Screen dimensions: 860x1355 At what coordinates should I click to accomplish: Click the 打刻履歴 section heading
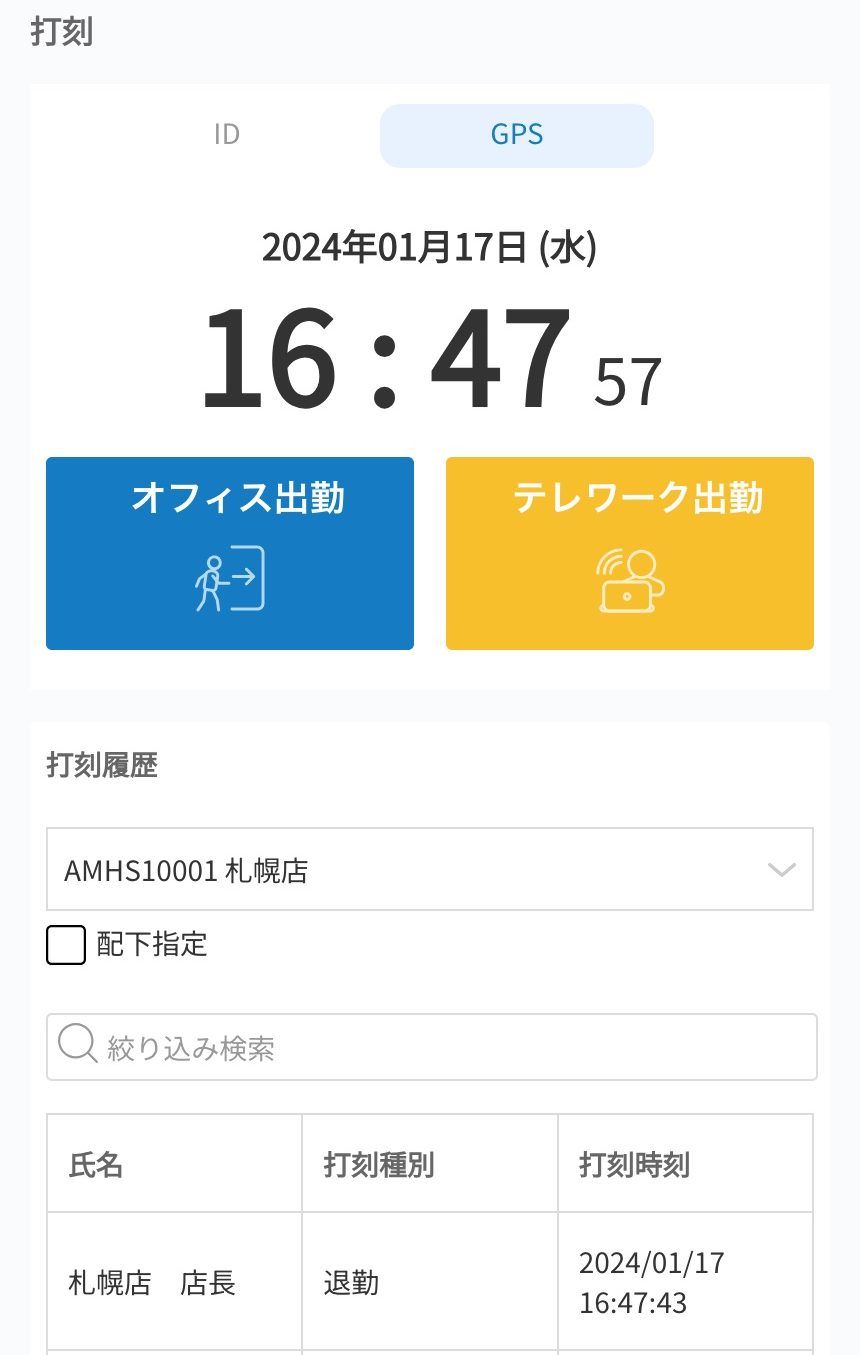[x=102, y=766]
